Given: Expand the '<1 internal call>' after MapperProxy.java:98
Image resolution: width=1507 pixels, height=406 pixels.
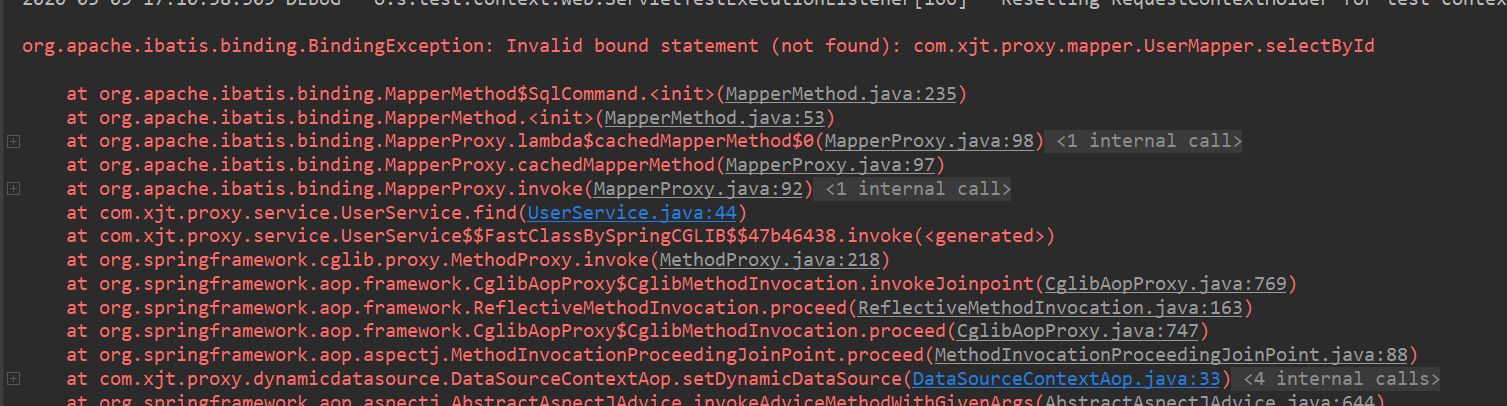Looking at the screenshot, I should [x=1148, y=141].
